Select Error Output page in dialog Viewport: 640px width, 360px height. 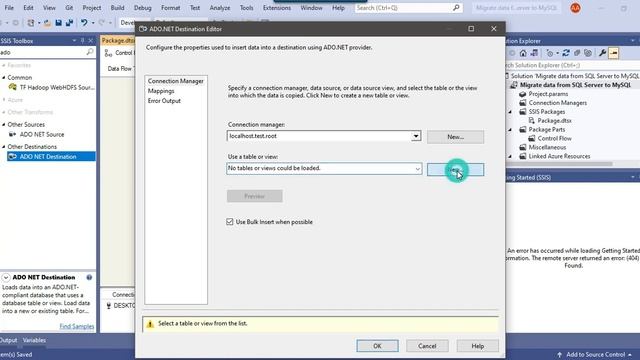click(164, 101)
